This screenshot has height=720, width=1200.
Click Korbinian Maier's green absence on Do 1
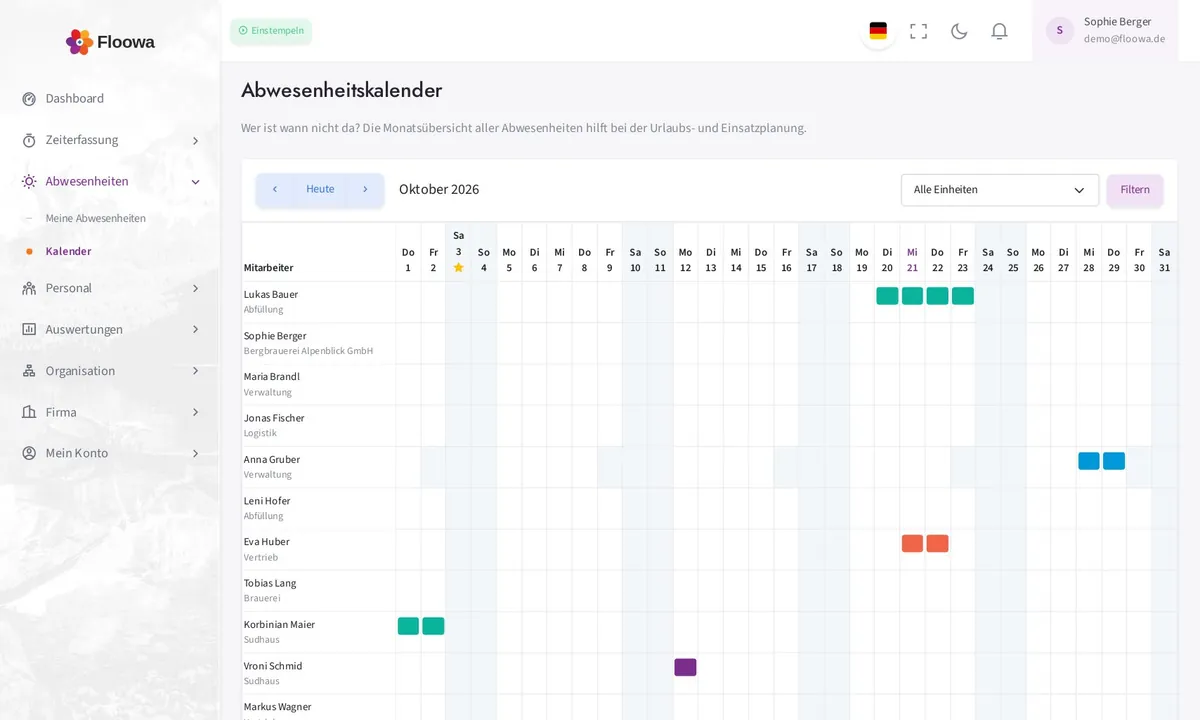[x=408, y=626]
